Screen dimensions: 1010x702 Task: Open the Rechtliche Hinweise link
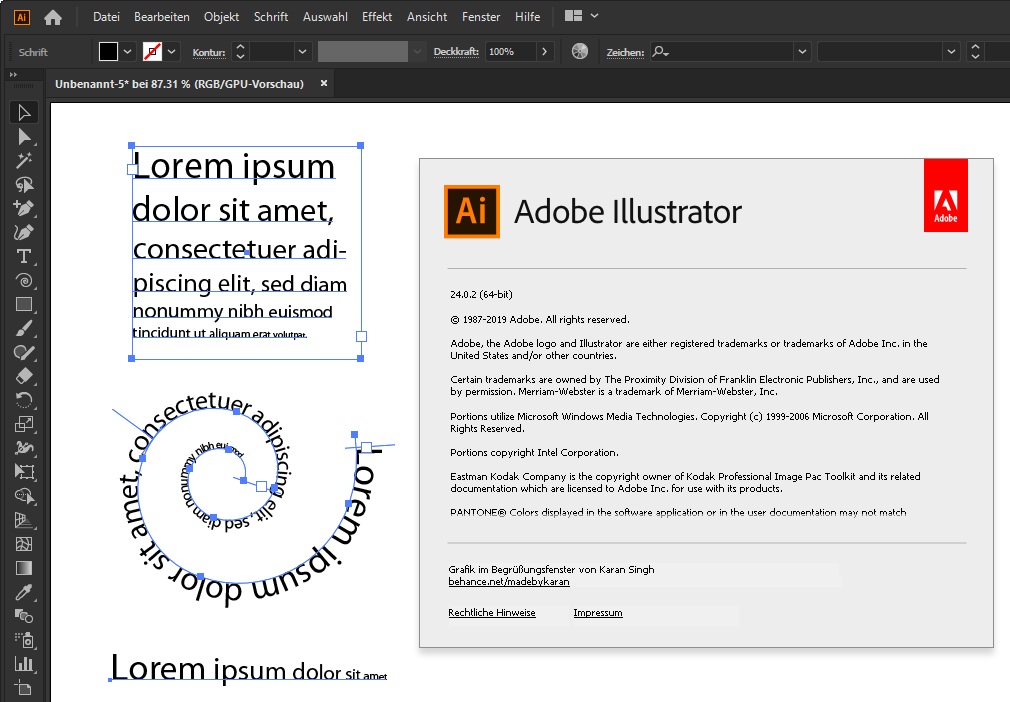(492, 612)
